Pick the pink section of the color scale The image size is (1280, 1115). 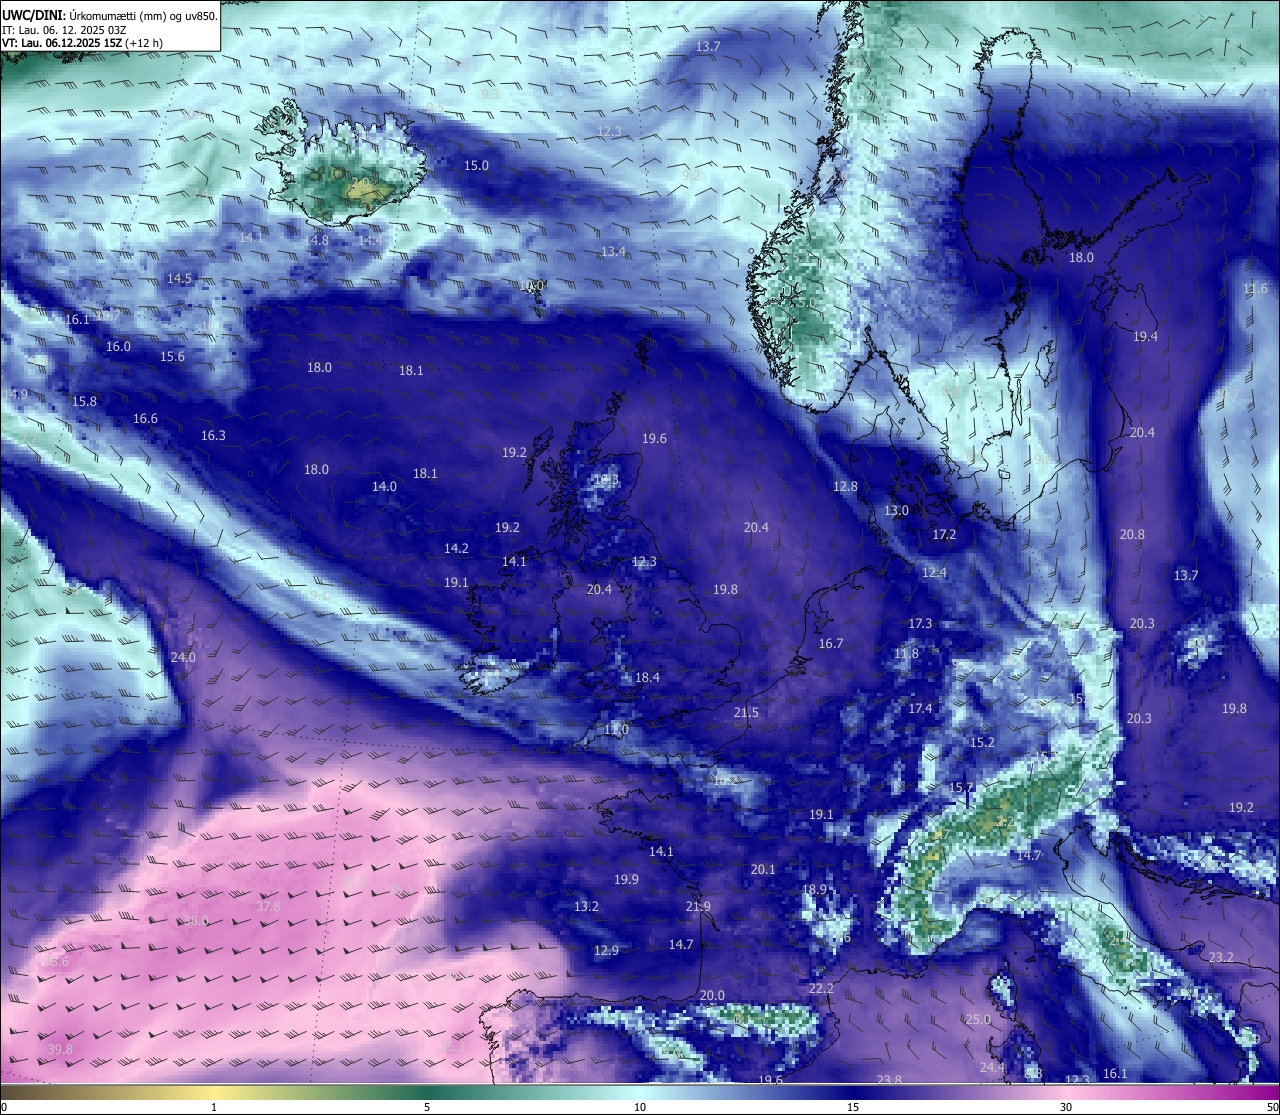click(1066, 1092)
